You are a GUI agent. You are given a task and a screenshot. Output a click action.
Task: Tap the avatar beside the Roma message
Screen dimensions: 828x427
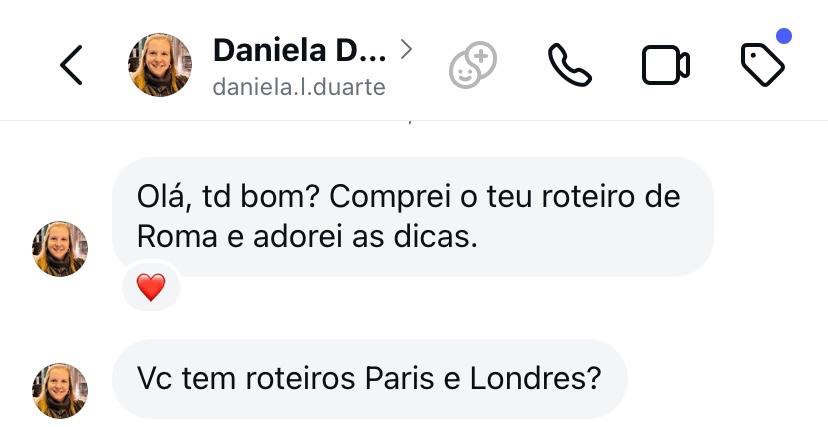[x=60, y=249]
